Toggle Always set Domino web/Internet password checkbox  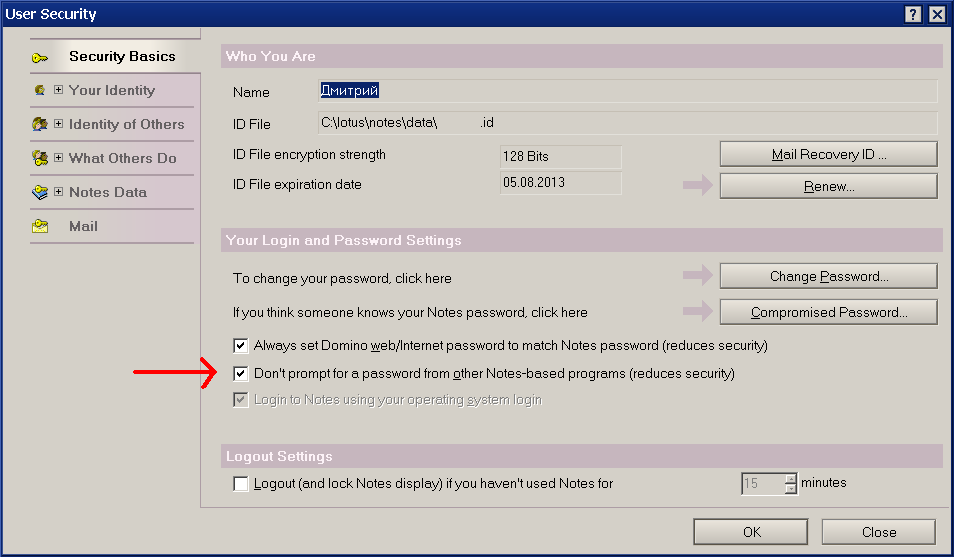[241, 346]
